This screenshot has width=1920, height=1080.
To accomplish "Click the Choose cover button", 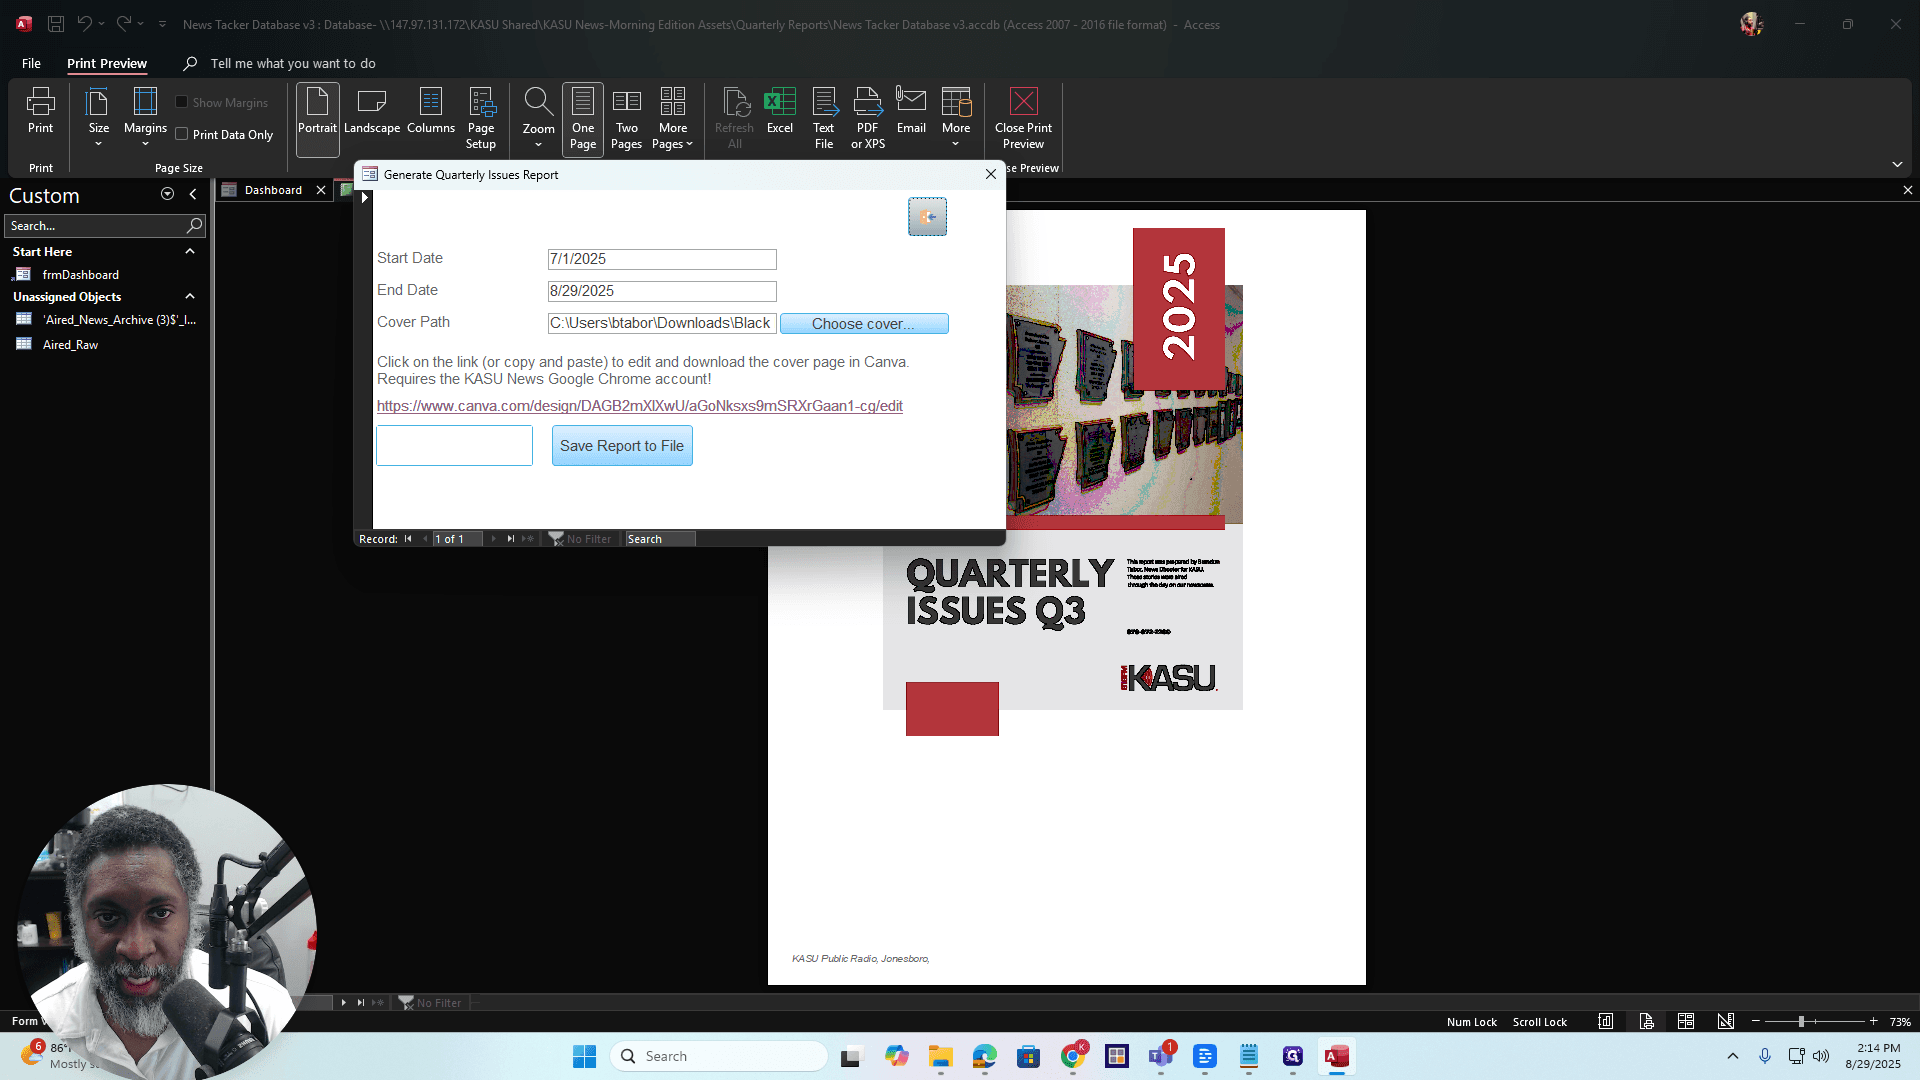I will coord(864,323).
